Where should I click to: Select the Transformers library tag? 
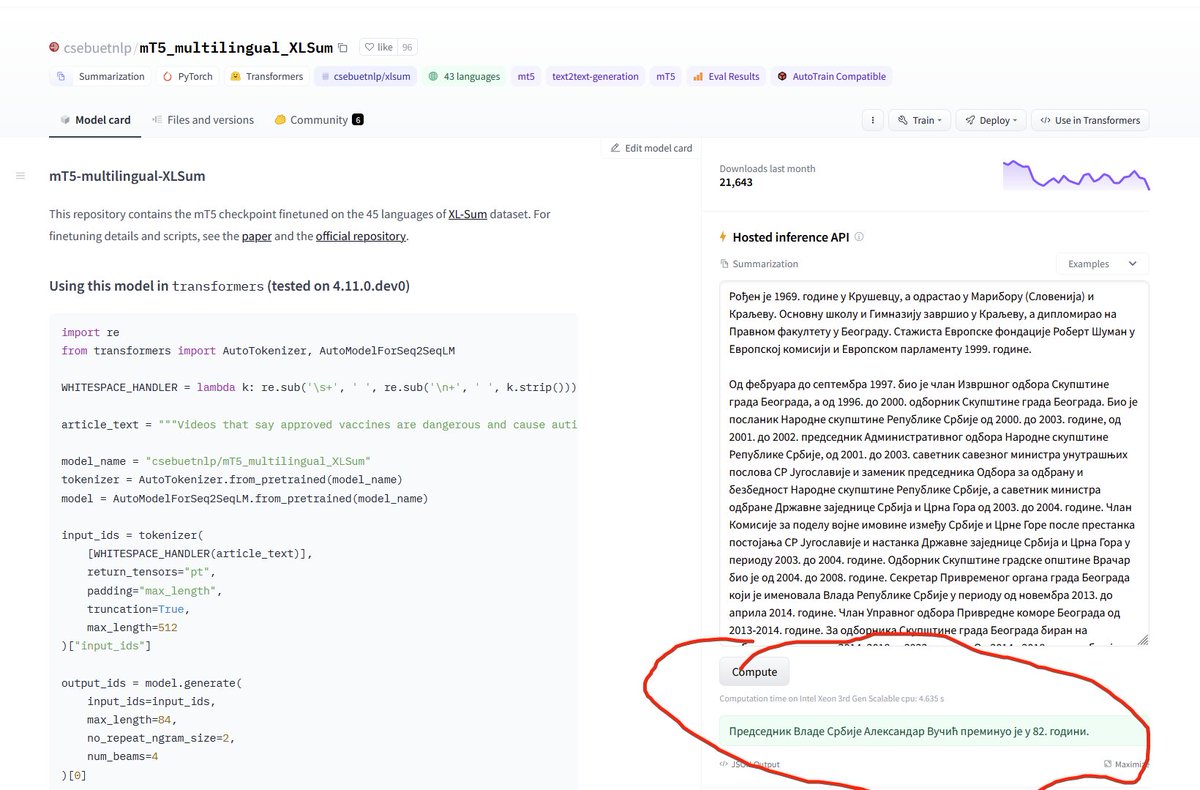click(266, 76)
